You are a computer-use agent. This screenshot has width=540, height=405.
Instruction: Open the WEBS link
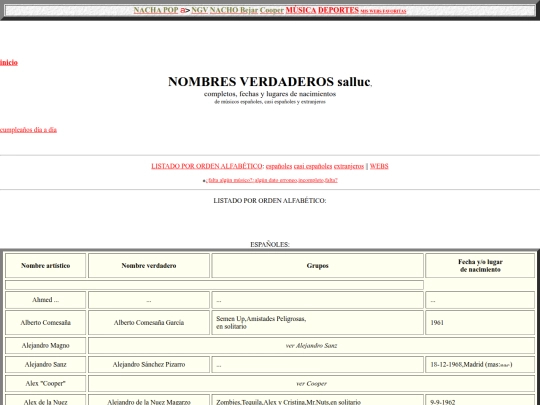tap(379, 166)
